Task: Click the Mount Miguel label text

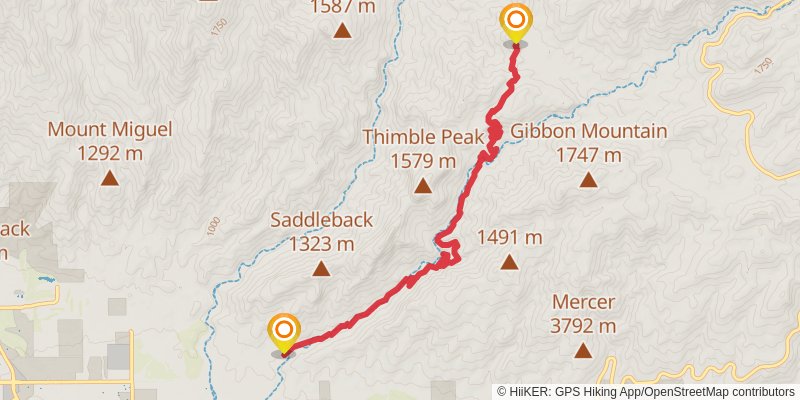Action: 110,130
